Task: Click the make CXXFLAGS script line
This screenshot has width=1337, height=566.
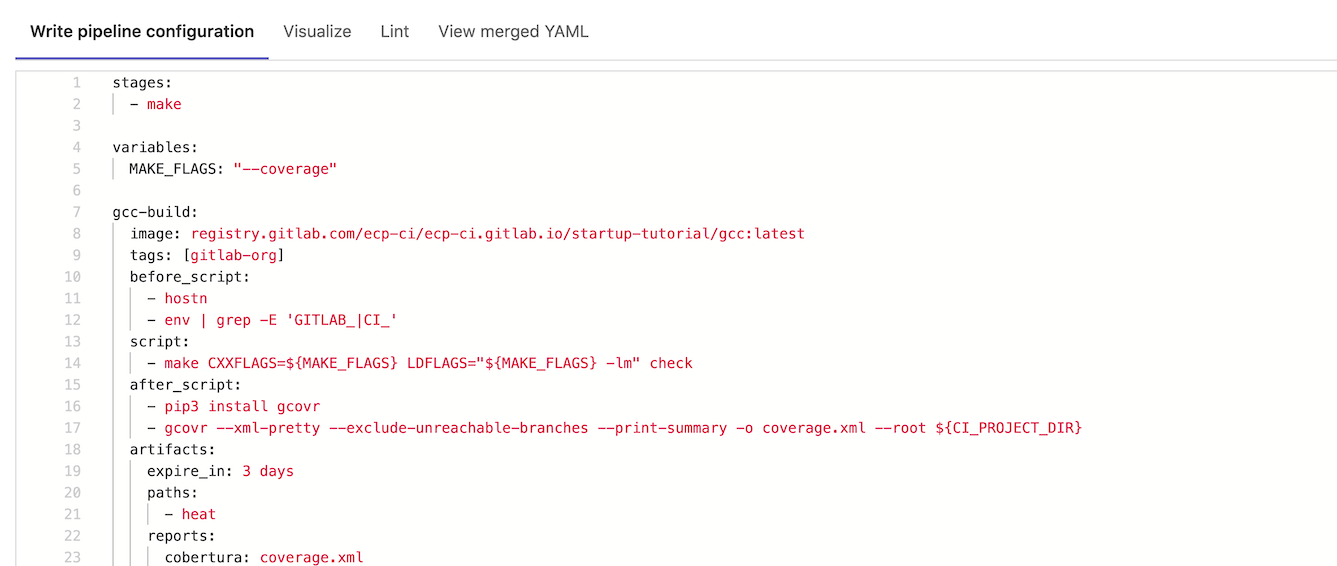Action: point(428,363)
